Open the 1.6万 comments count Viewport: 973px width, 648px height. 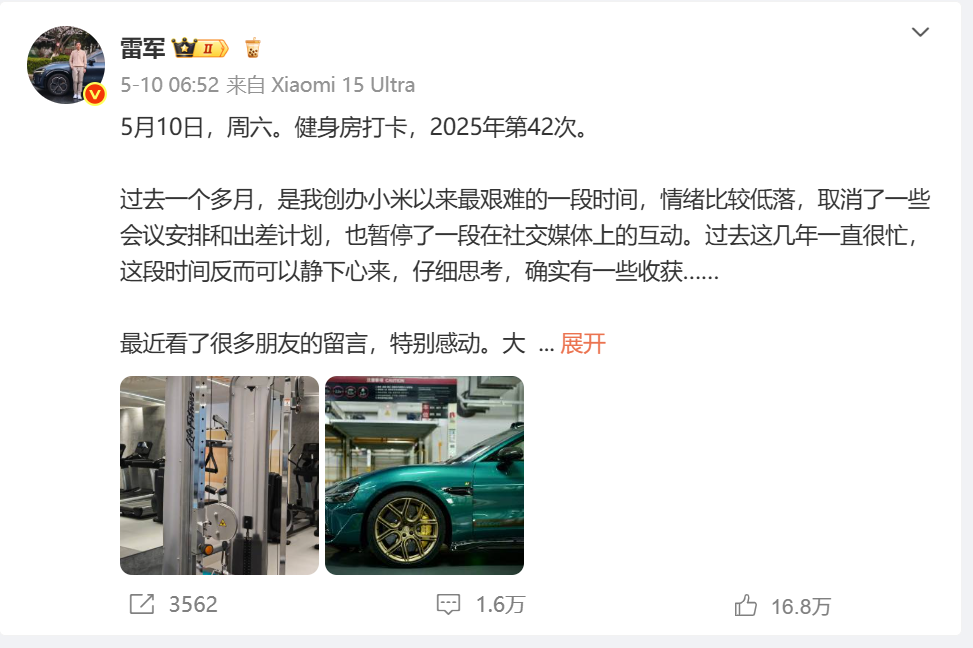(x=500, y=605)
